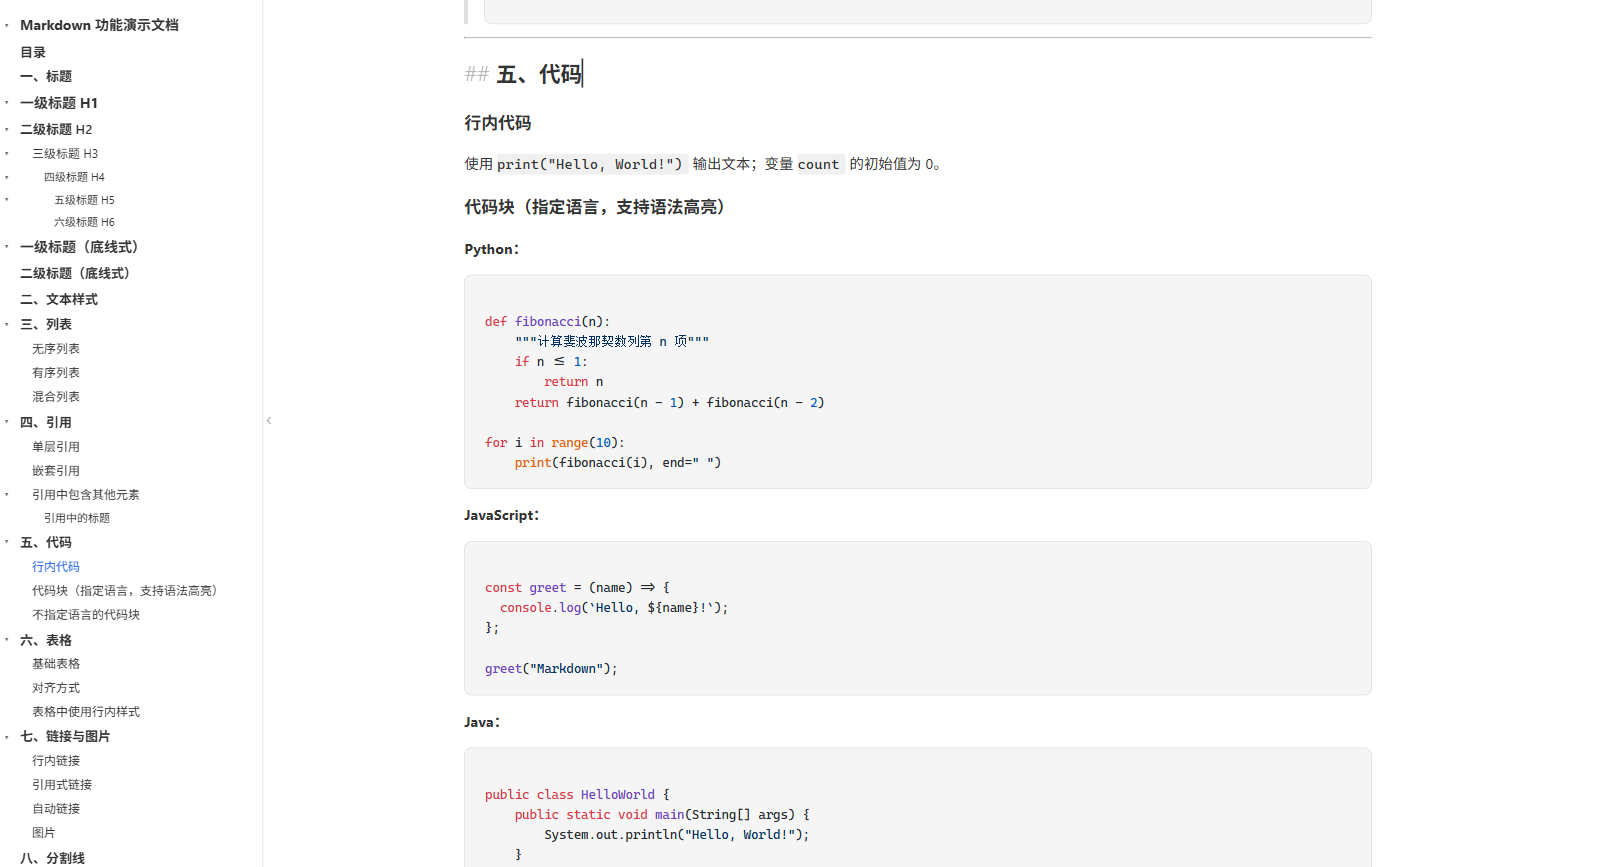Select 无序列表 in the outline

point(56,349)
